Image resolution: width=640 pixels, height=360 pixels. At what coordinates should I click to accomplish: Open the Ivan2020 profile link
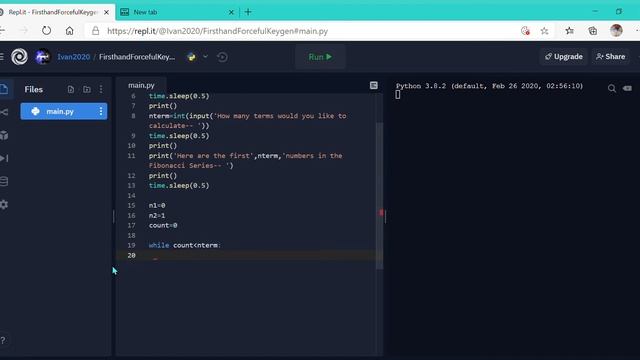coord(73,57)
